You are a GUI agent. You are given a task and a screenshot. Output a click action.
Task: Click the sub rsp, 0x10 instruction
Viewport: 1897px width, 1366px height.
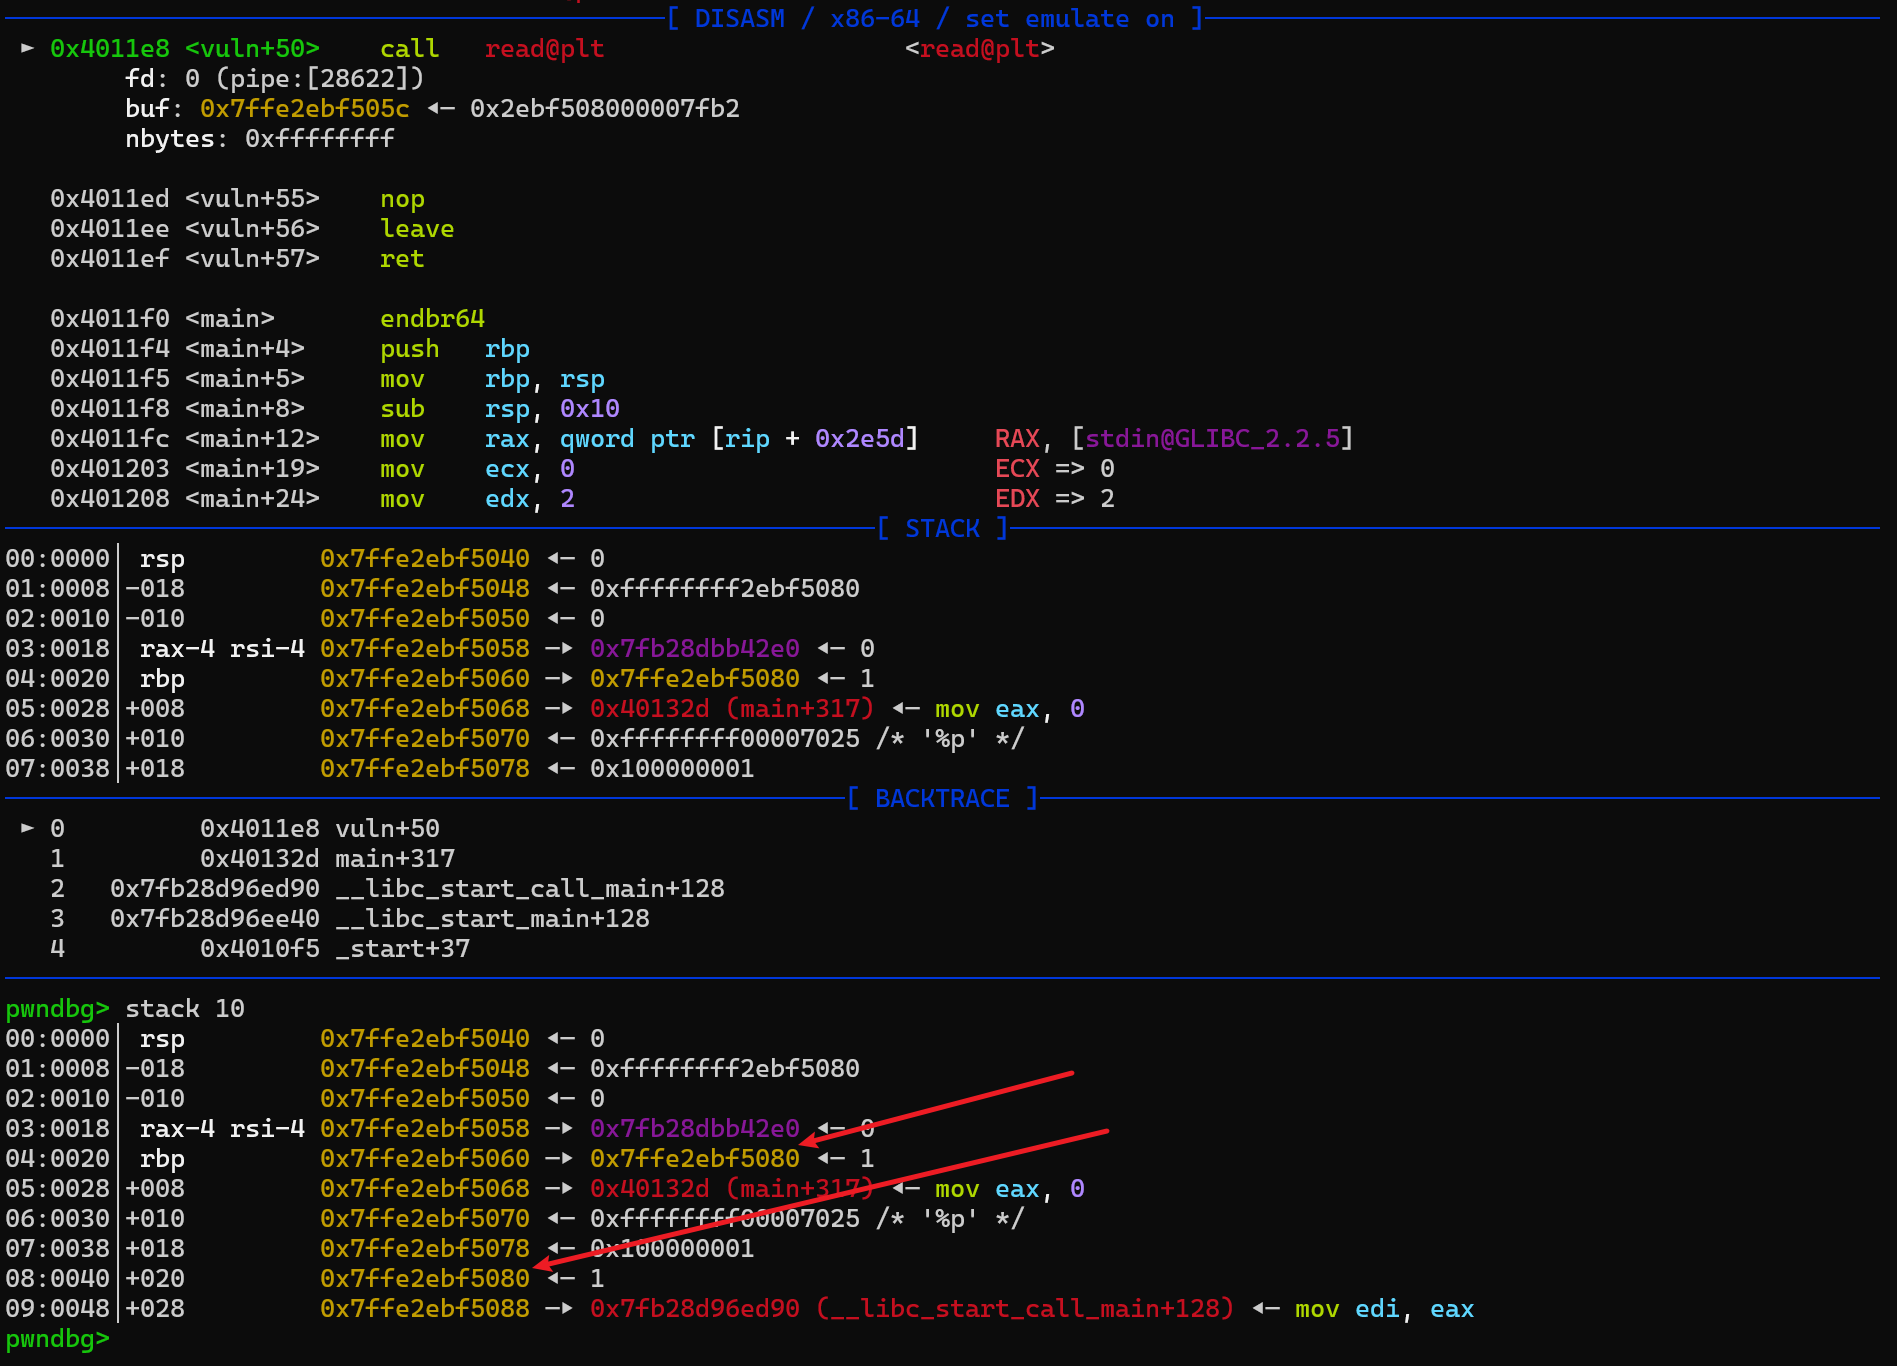point(499,409)
